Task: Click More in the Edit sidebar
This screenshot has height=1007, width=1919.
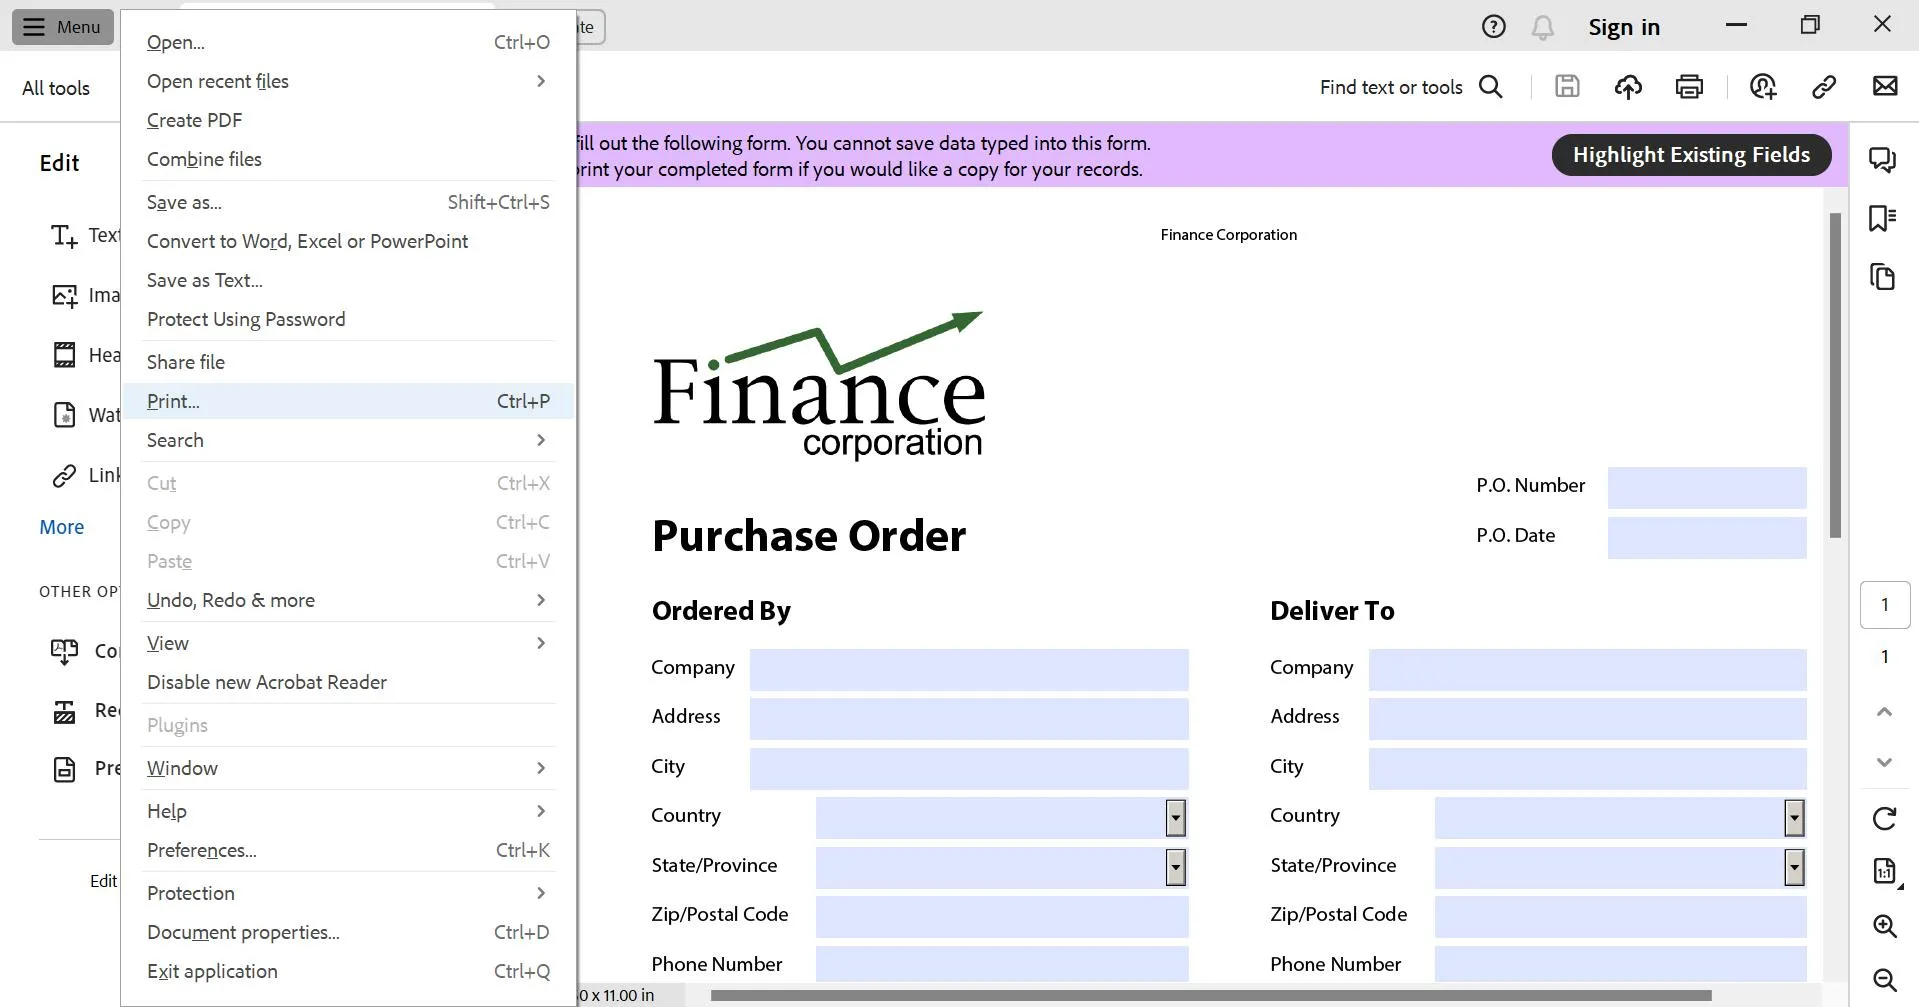Action: (61, 527)
